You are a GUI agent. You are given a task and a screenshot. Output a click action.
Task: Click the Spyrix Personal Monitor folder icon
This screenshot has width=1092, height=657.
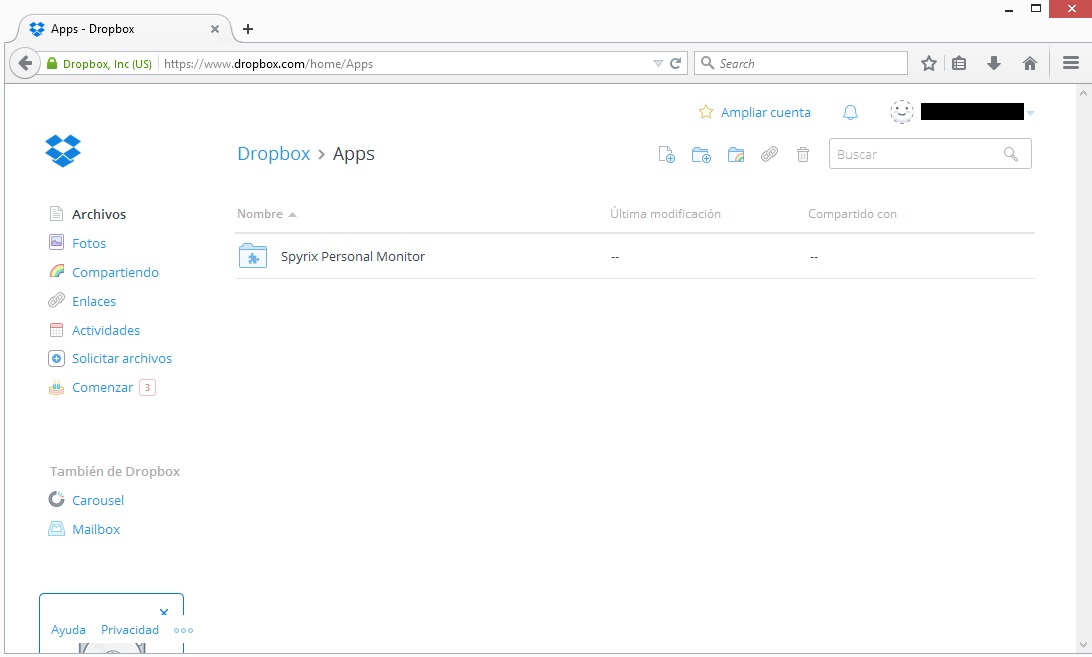click(x=253, y=256)
